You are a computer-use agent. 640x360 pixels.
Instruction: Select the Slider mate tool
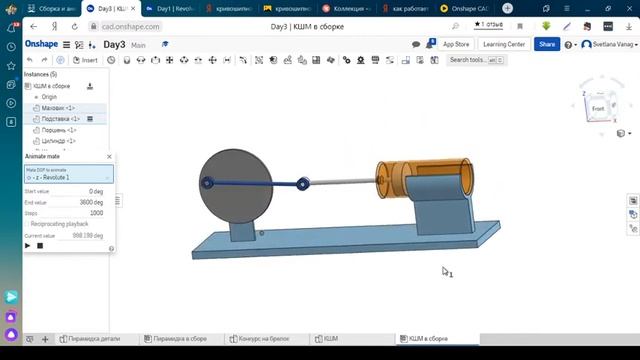[155, 60]
